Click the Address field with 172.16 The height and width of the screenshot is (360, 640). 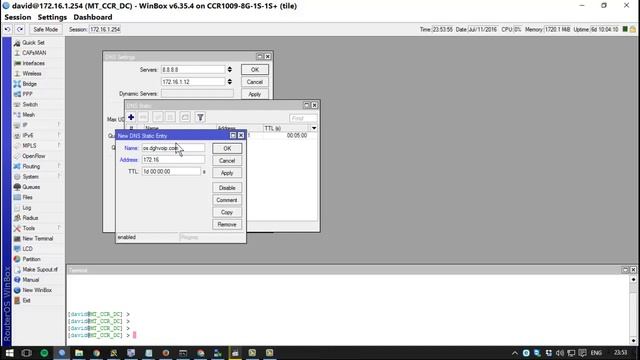click(173, 160)
